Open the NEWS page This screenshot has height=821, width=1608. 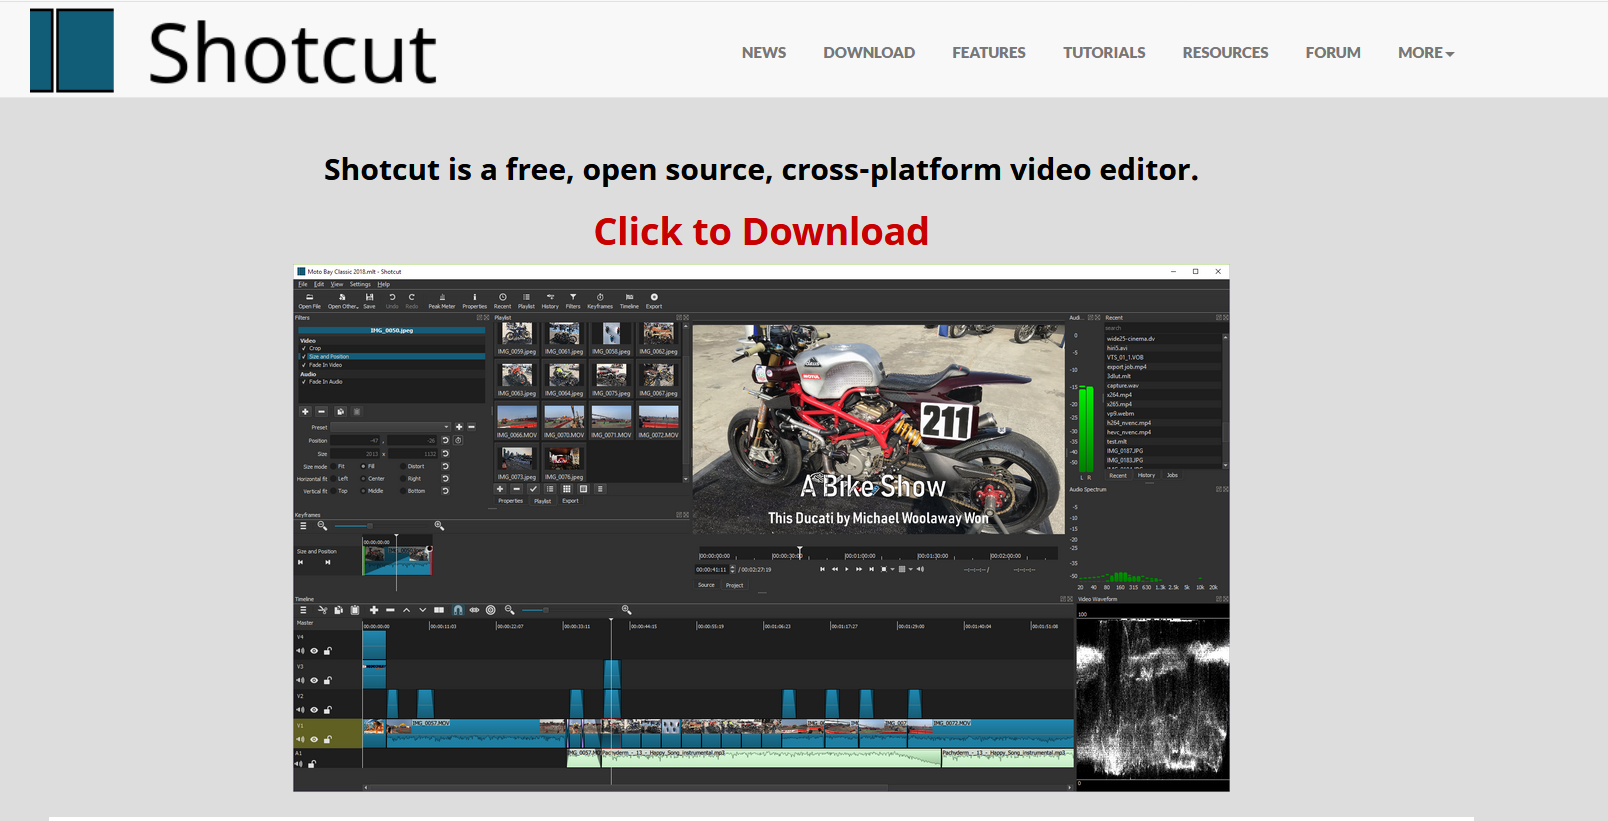coord(764,53)
